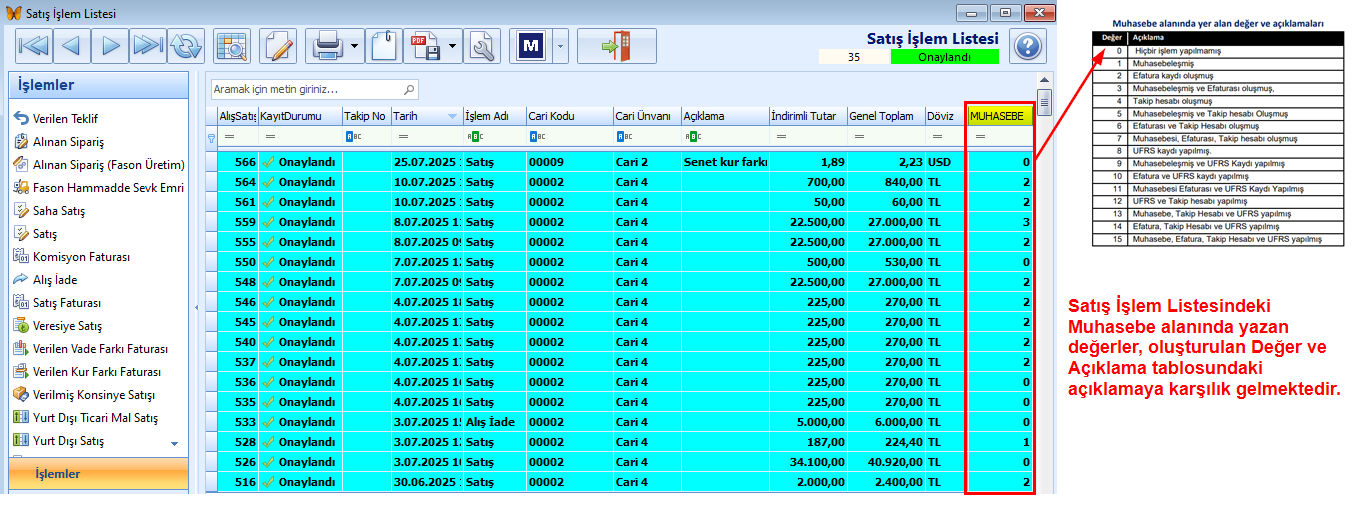The height and width of the screenshot is (518, 1356).
Task: Open the wrench settings icon
Action: pyautogui.click(x=482, y=46)
